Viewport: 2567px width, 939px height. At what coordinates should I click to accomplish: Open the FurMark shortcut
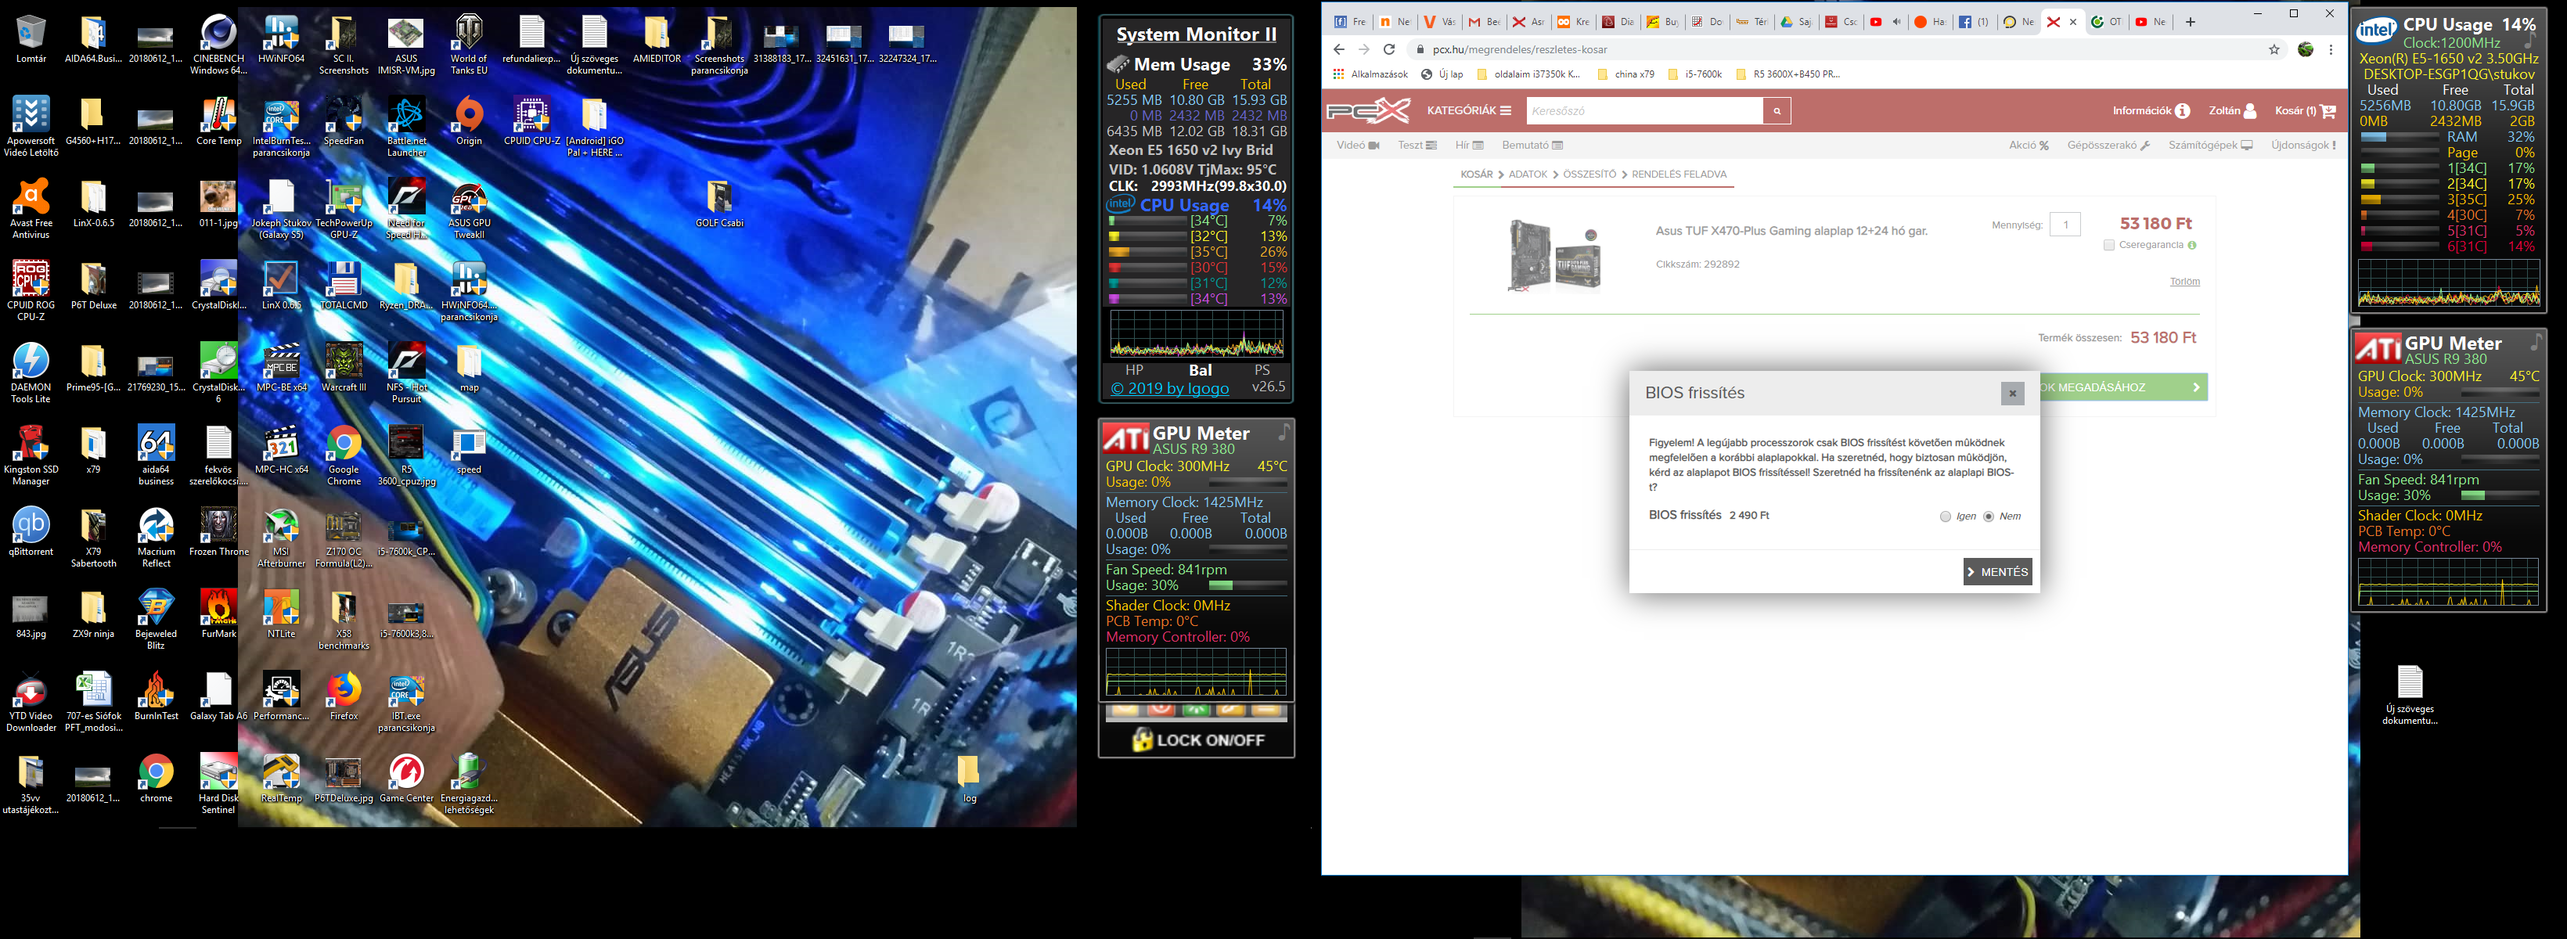click(218, 614)
